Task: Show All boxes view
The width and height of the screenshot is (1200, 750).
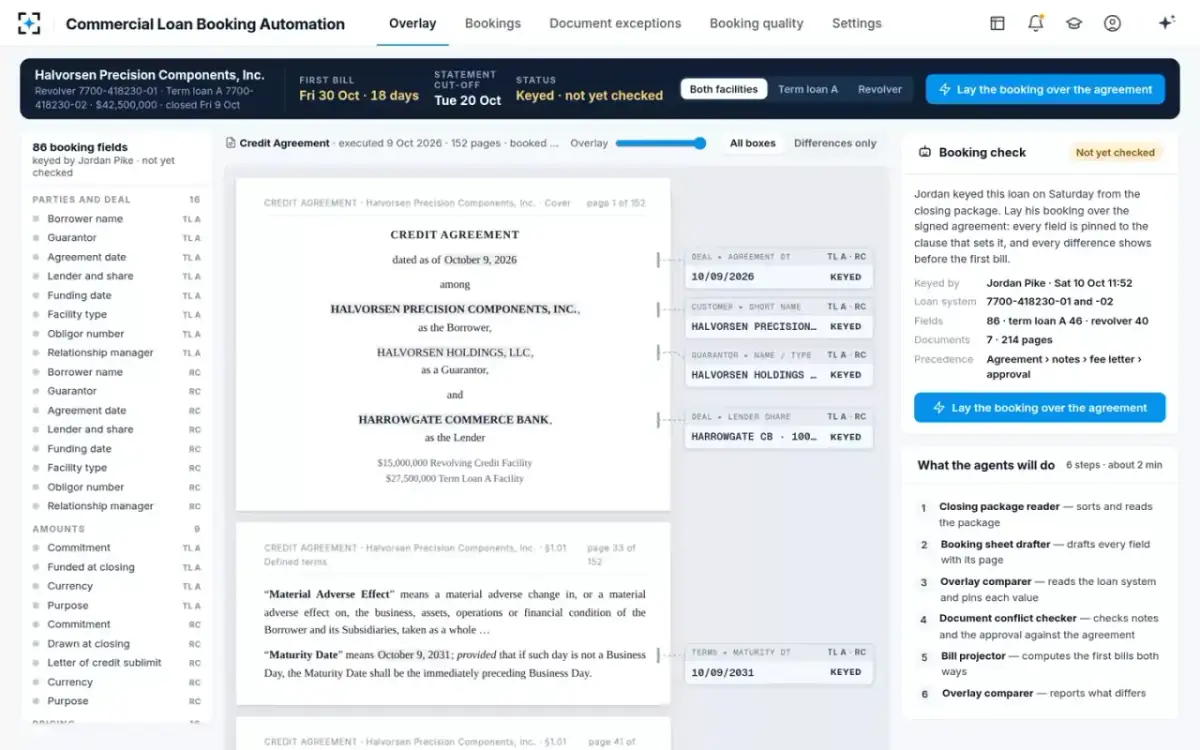Action: (x=753, y=143)
